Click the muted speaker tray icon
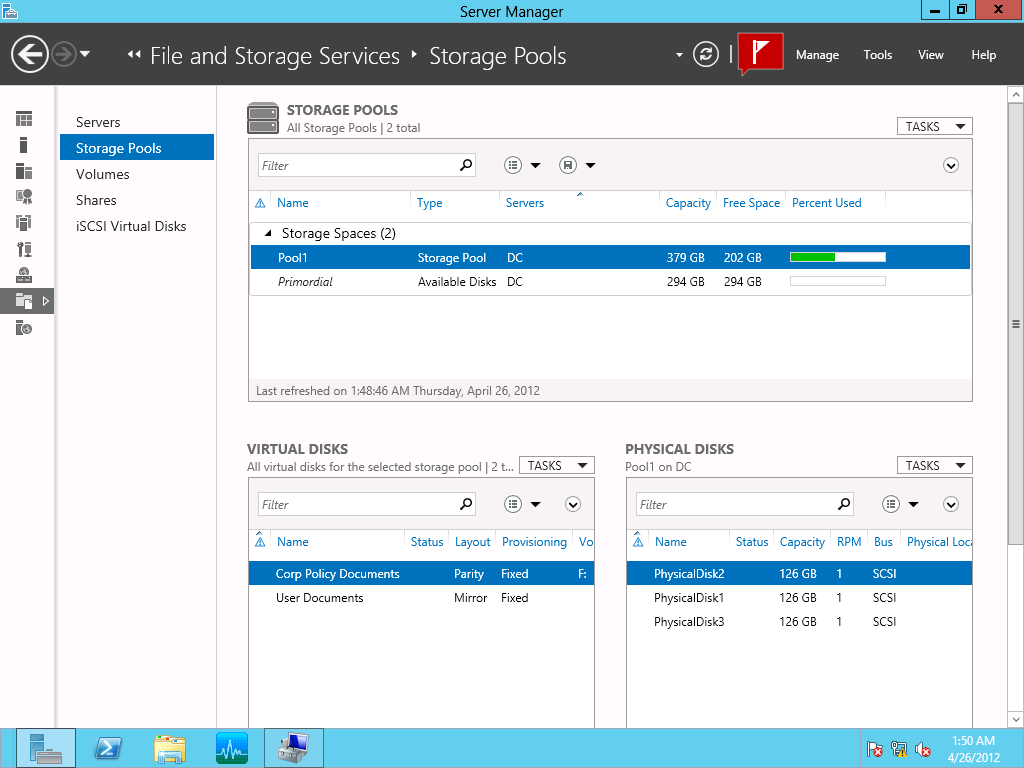Image resolution: width=1024 pixels, height=768 pixels. coord(923,749)
